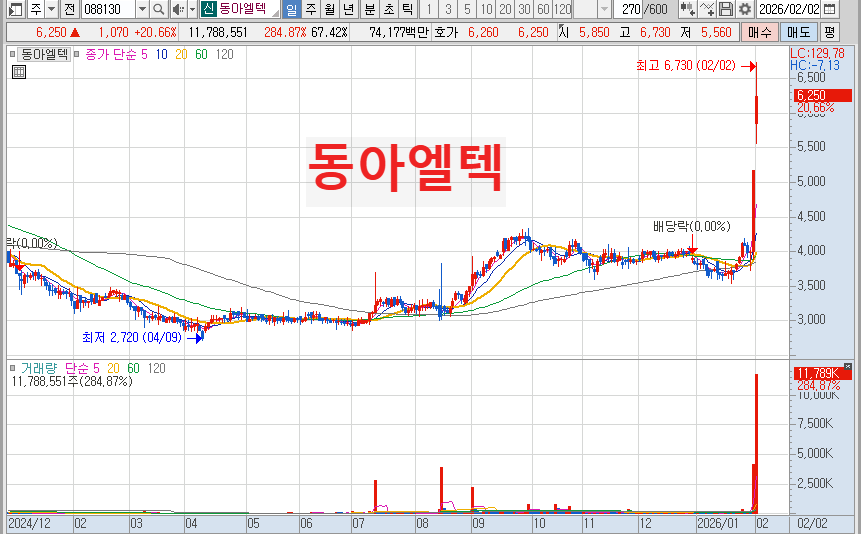The height and width of the screenshot is (534, 861).
Task: Select the 일 daily chart tab
Action: tap(292, 9)
